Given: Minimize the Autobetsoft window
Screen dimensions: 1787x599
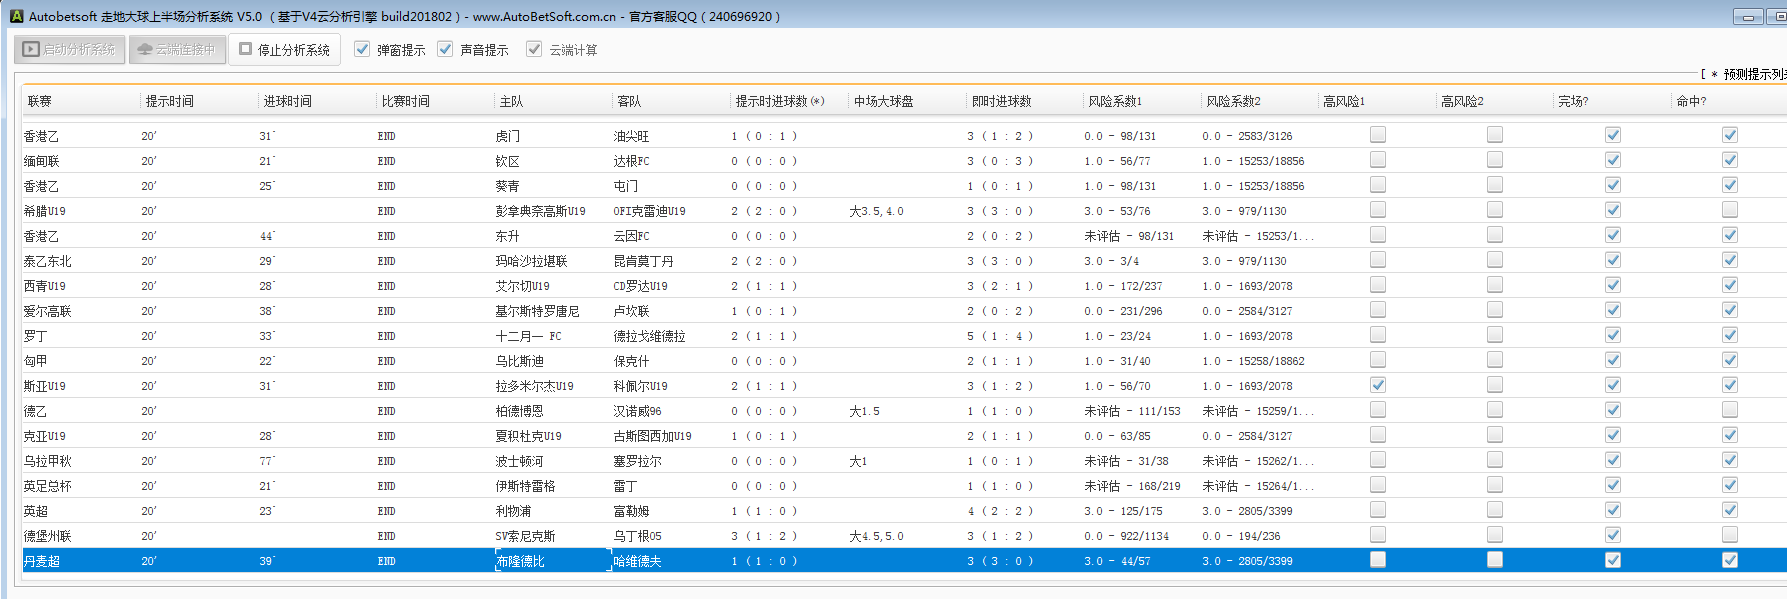Looking at the screenshot, I should (x=1748, y=17).
